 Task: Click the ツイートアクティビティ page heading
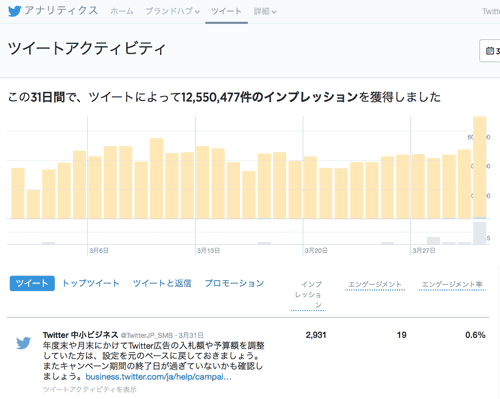(87, 49)
